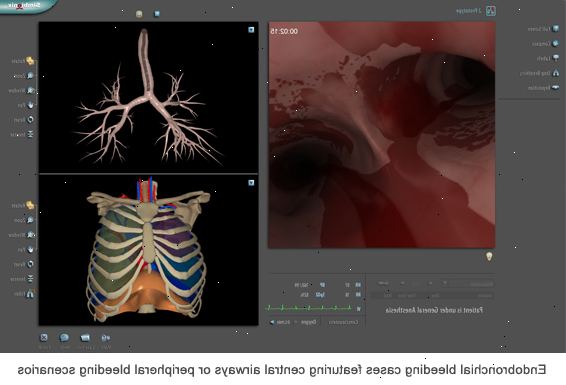This screenshot has width=566, height=385.
Task: Open the rib cage view dropdown arrow
Action: pos(251,183)
